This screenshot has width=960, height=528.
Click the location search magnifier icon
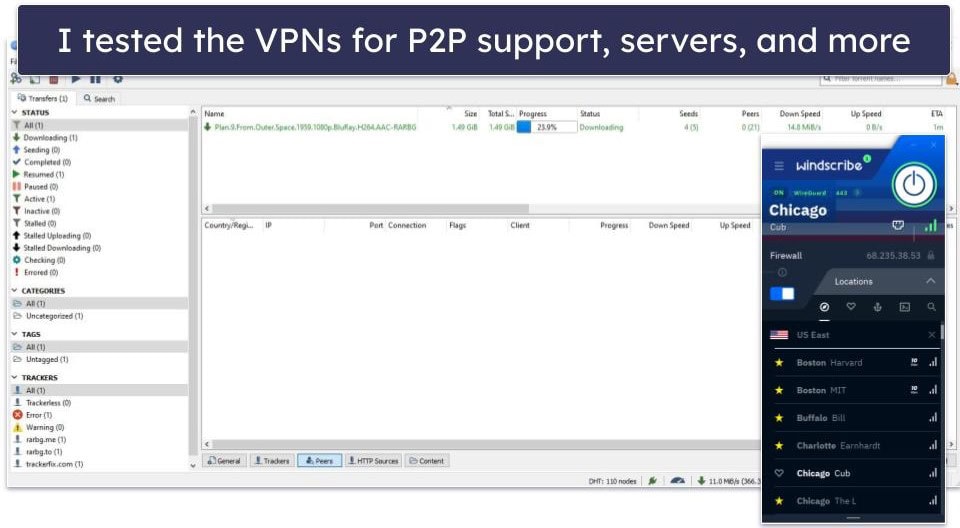click(931, 307)
